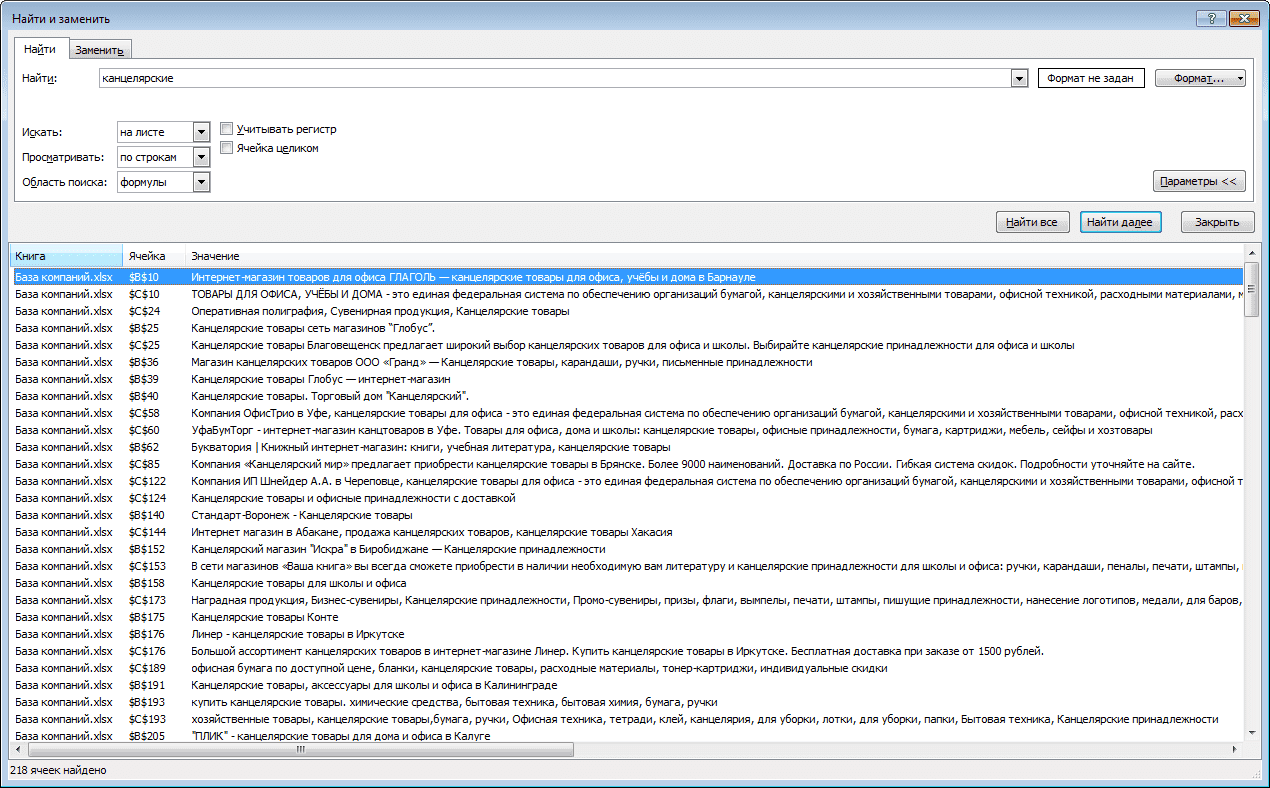Select result row with cell $B$140
The image size is (1270, 788).
coord(626,515)
